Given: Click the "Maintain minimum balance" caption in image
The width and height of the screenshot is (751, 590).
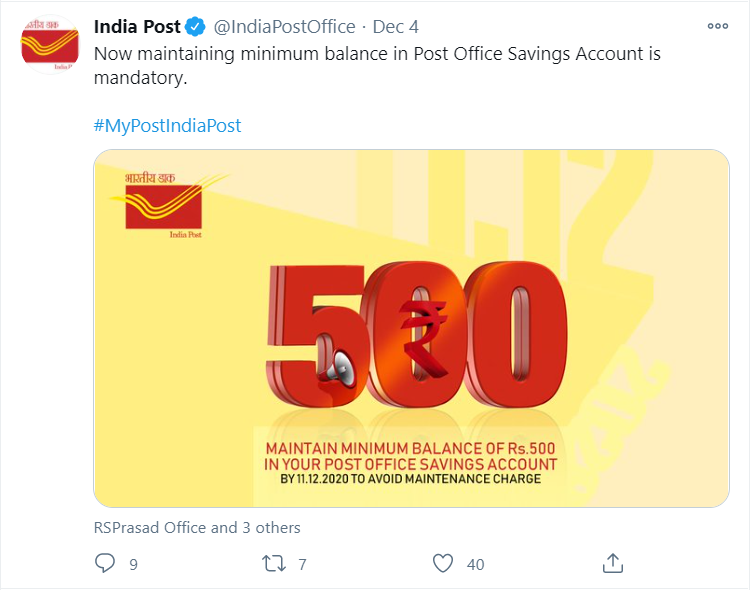Looking at the screenshot, I should point(411,454).
